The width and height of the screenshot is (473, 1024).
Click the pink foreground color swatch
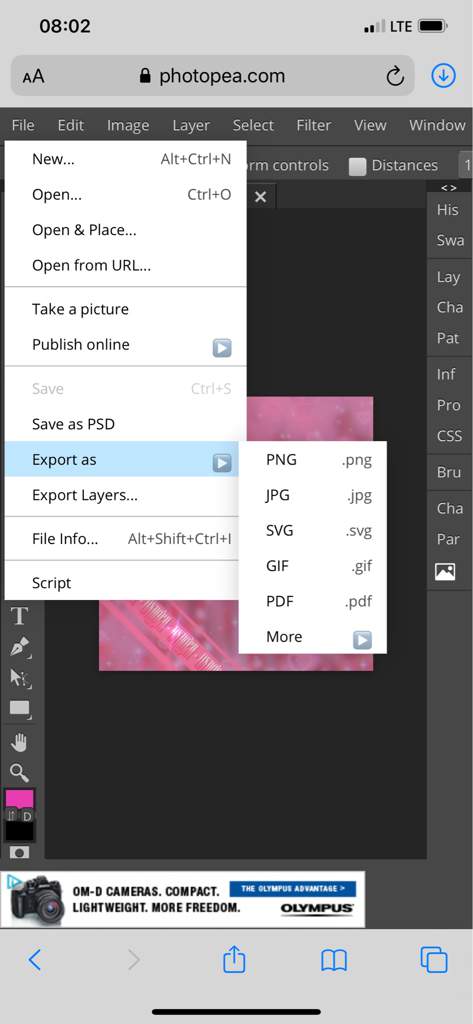coord(20,799)
